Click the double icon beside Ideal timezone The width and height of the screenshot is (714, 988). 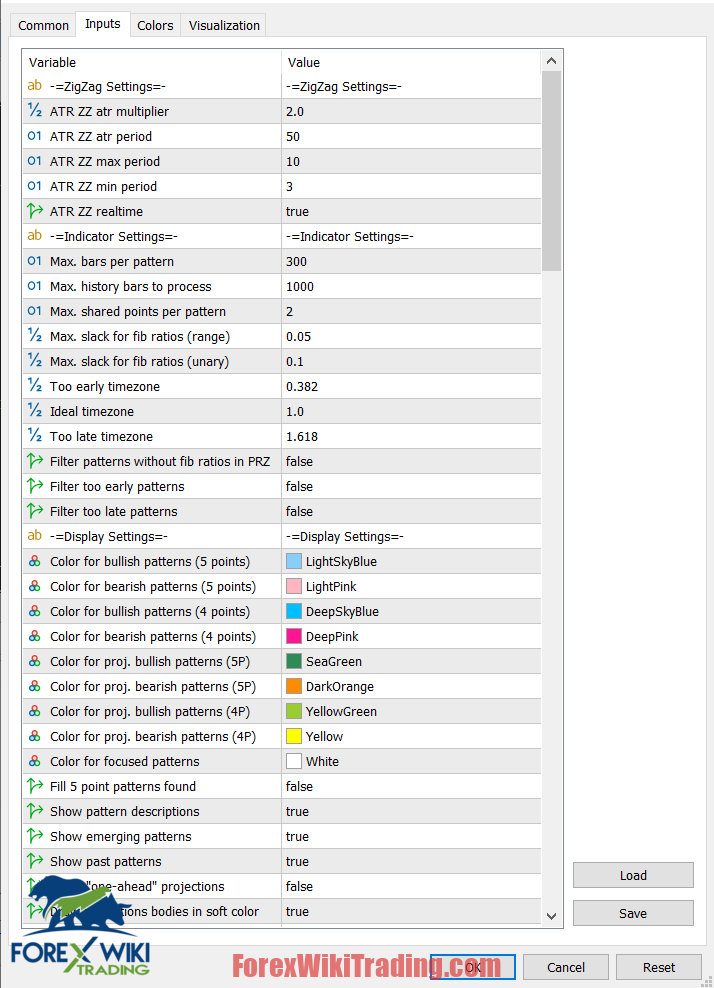point(35,410)
